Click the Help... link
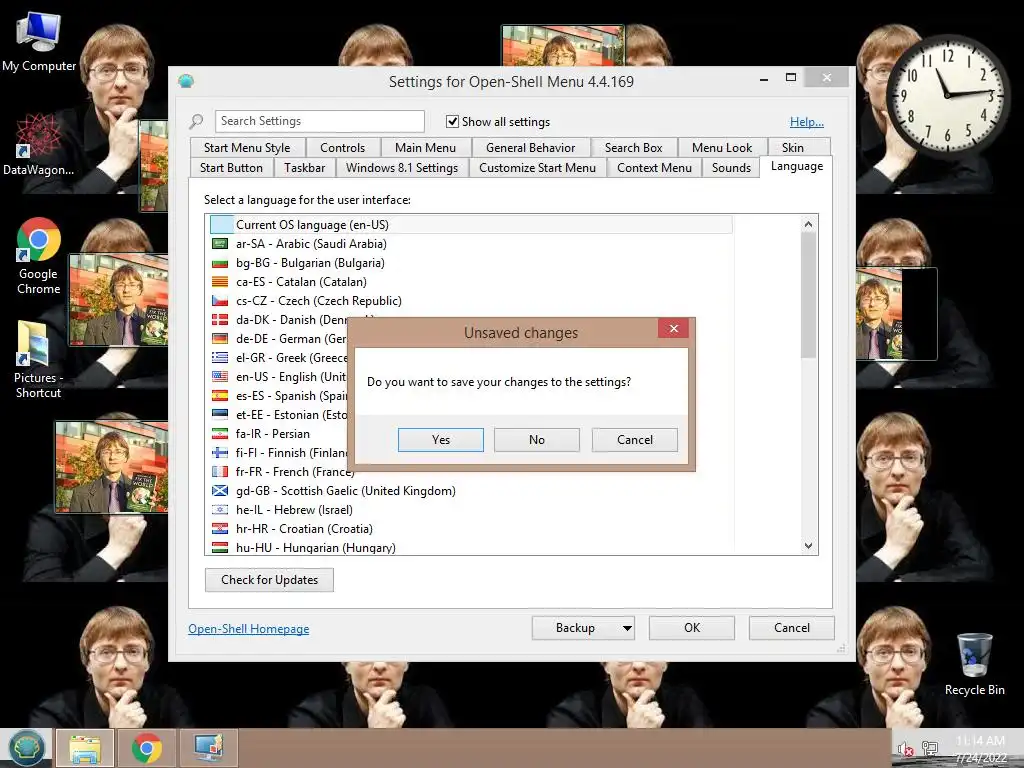 click(x=807, y=121)
